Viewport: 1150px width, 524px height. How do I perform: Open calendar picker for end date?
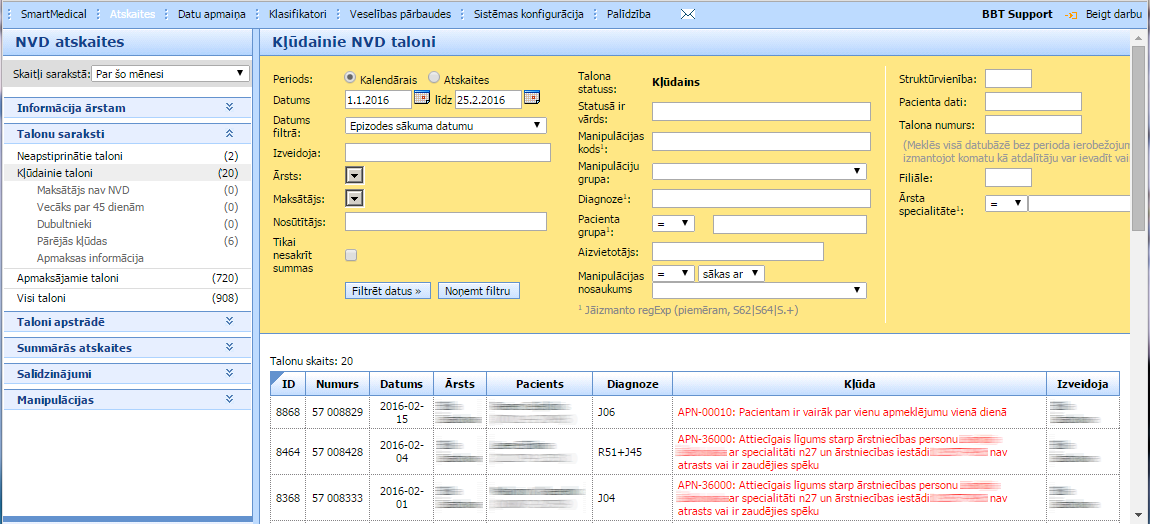coord(531,98)
